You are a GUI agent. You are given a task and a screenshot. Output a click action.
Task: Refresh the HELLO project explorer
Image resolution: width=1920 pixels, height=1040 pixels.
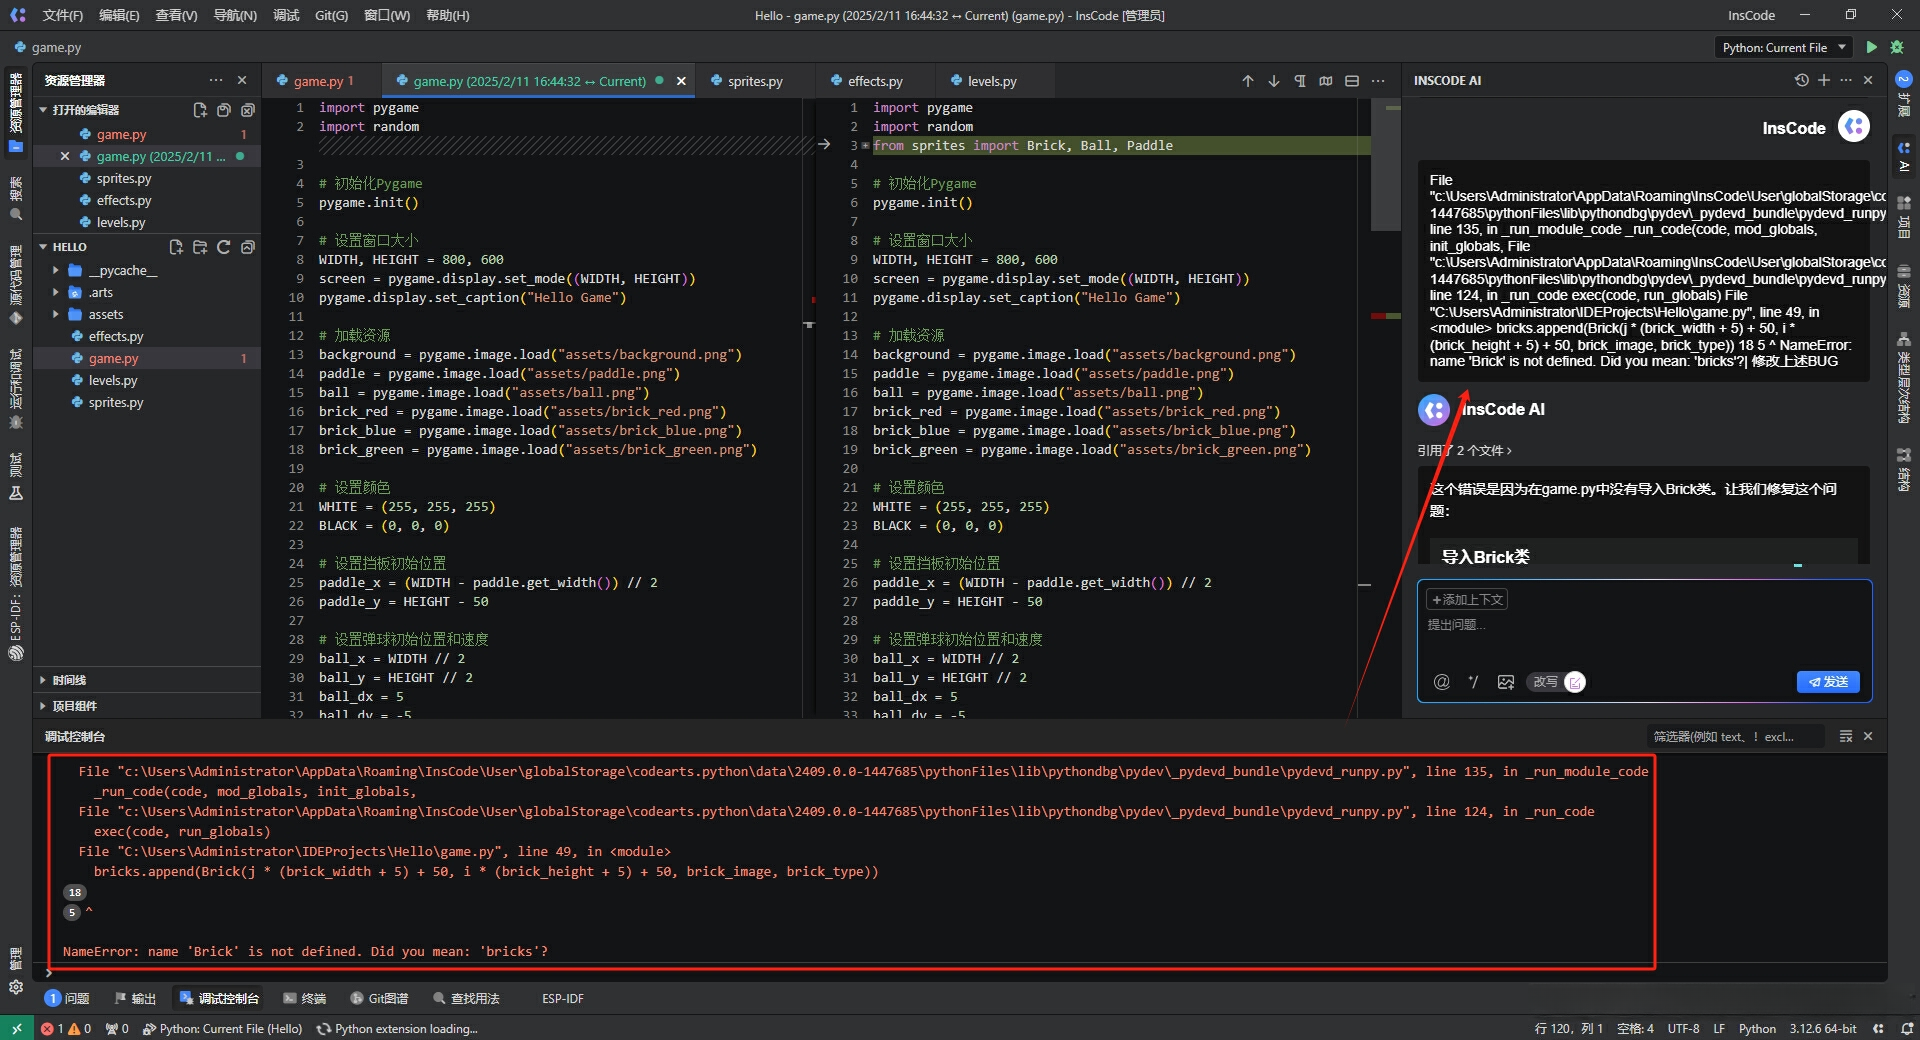[x=224, y=247]
